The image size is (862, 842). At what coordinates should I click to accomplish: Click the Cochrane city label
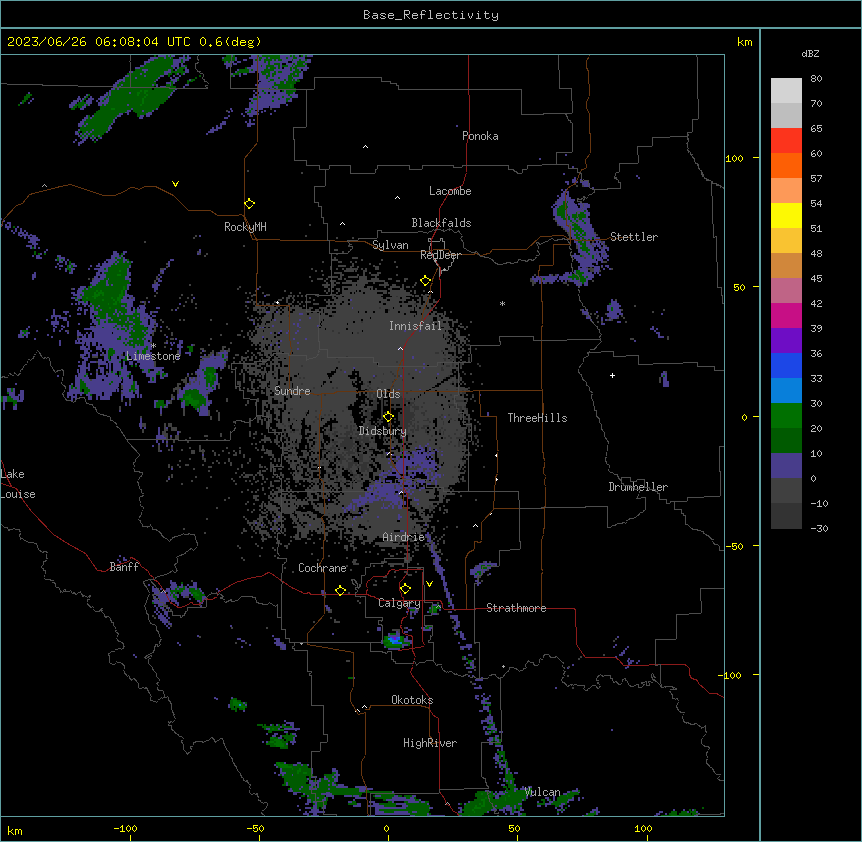322,568
